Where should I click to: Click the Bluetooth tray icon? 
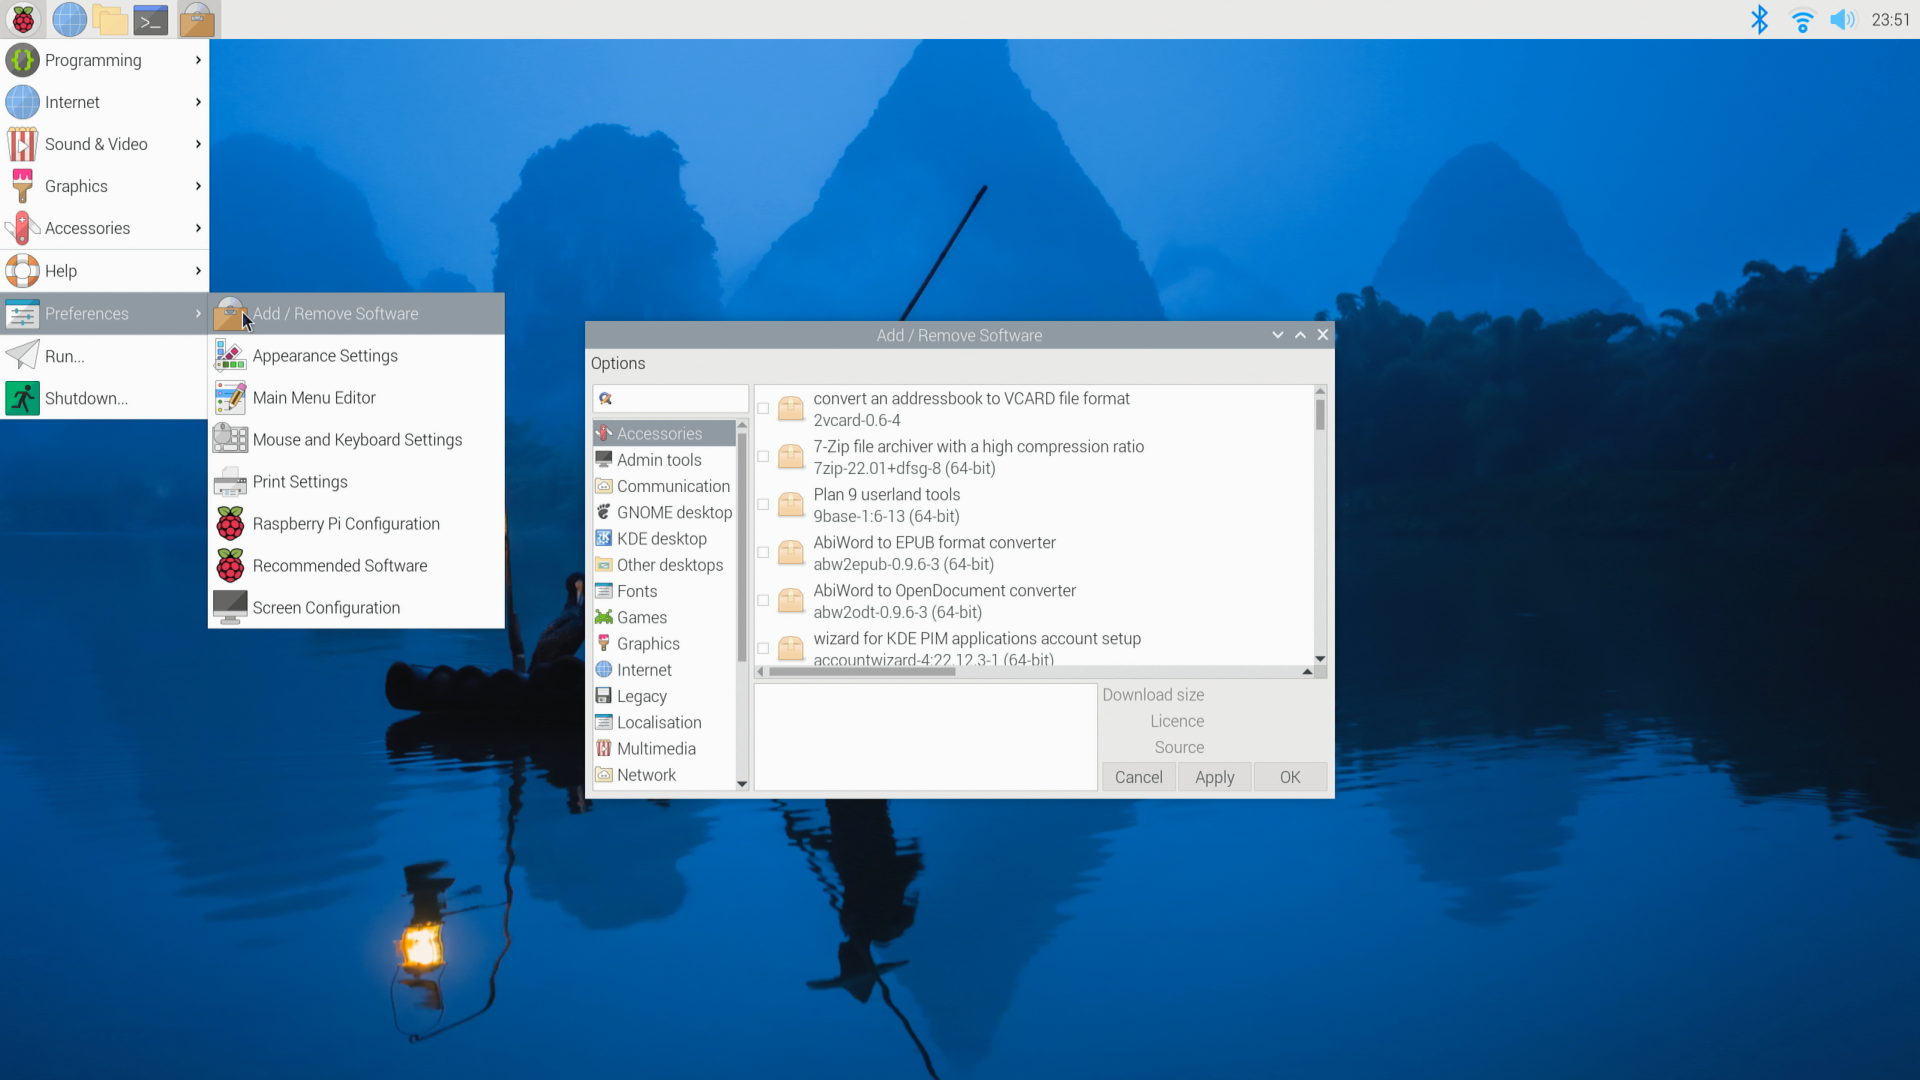click(x=1759, y=19)
